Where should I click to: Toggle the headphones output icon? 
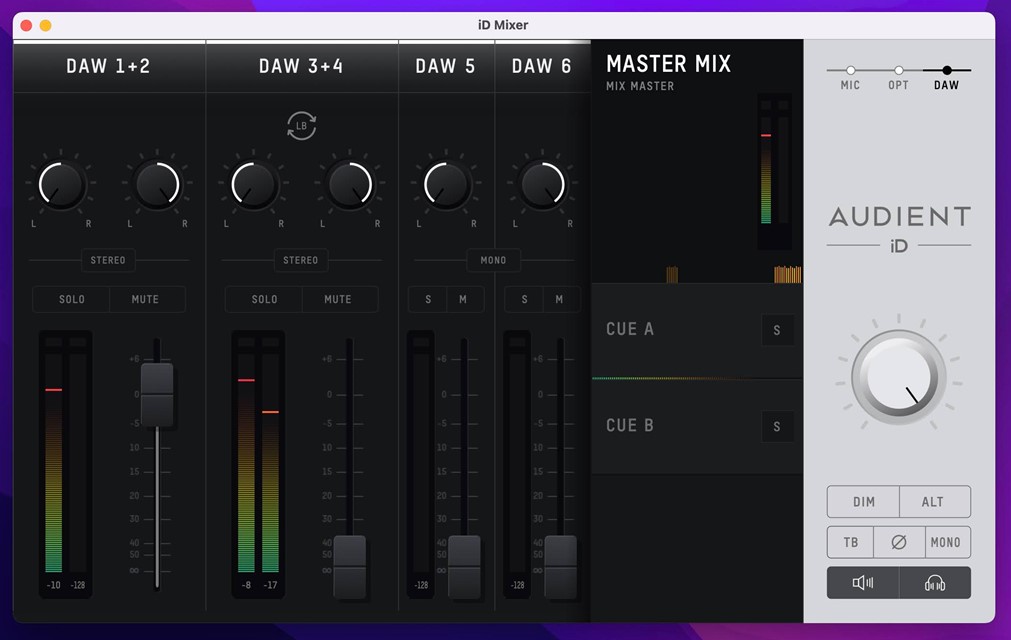[x=935, y=583]
